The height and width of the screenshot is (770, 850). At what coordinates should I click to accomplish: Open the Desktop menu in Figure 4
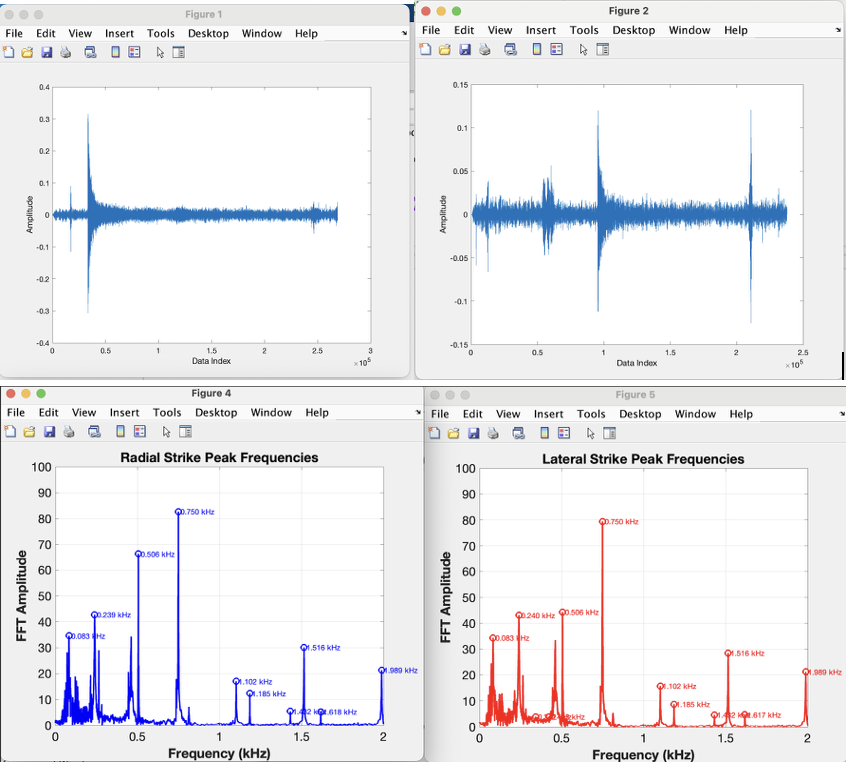click(216, 413)
